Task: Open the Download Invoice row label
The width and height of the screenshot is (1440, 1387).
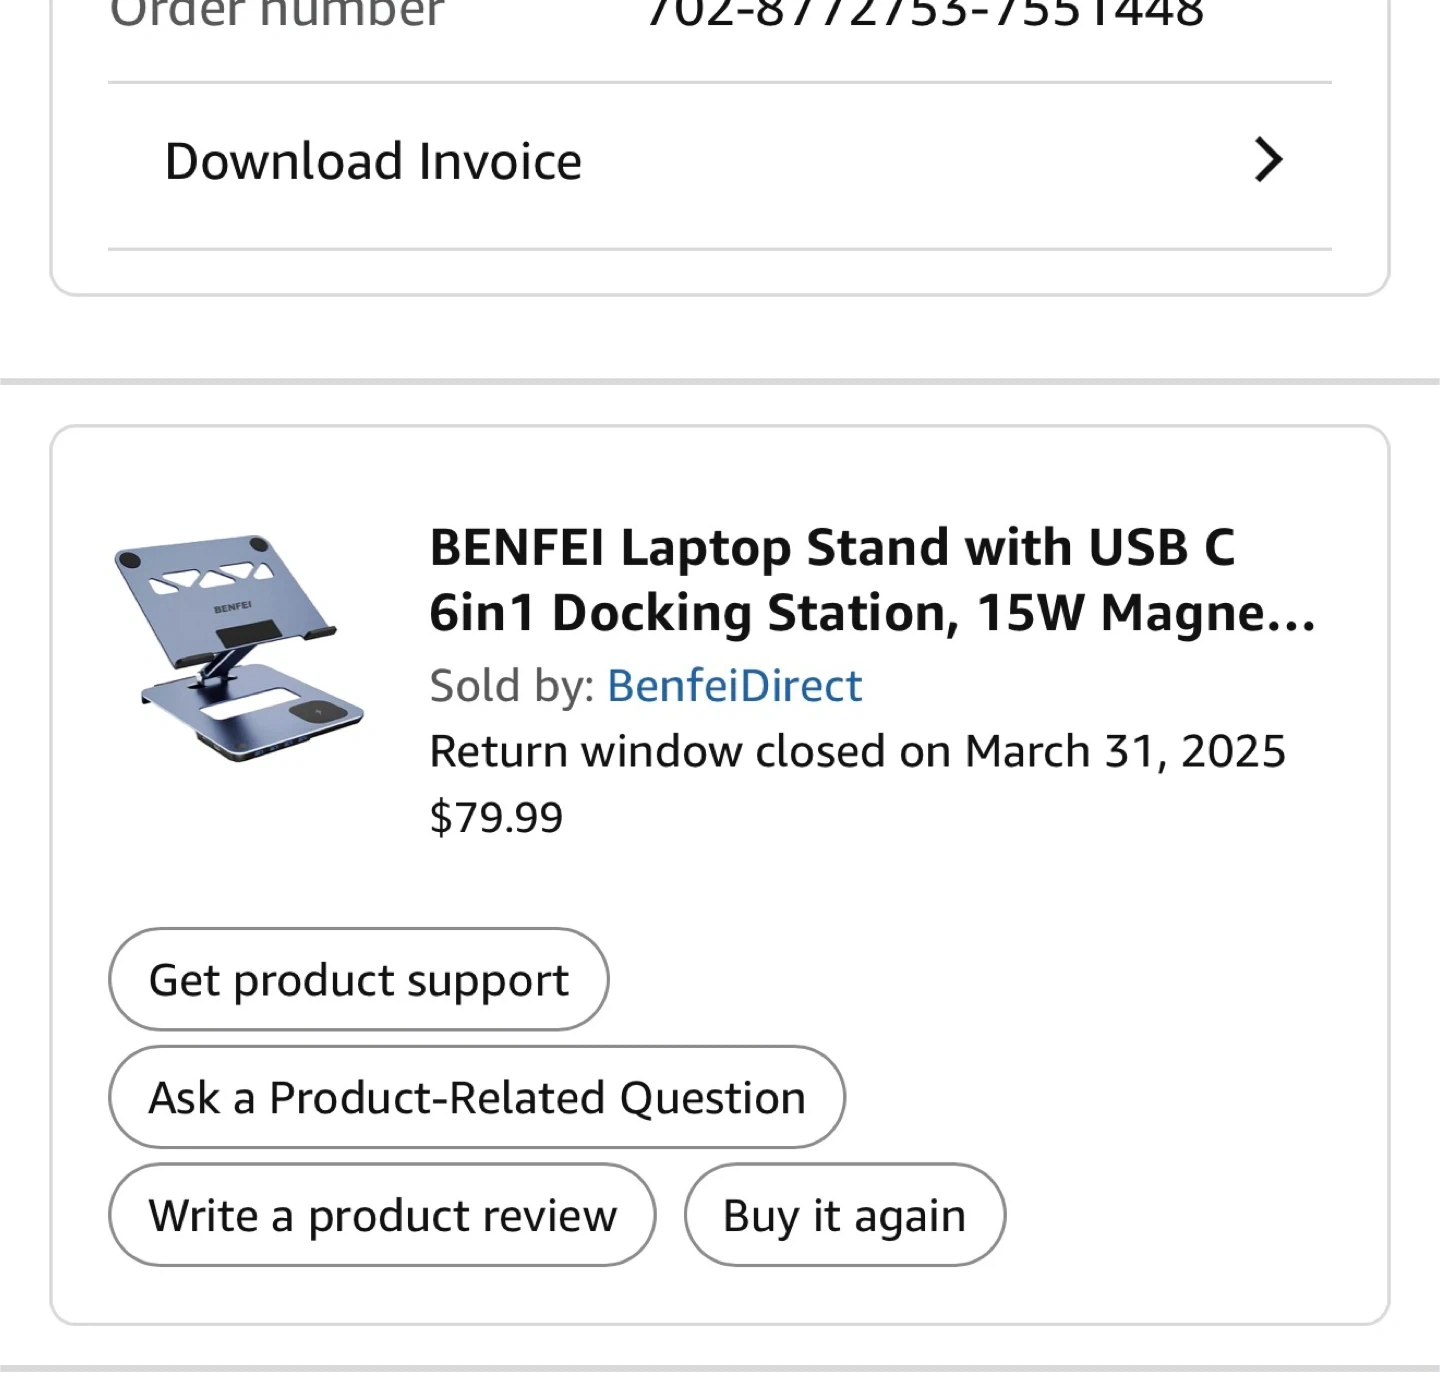Action: coord(373,162)
